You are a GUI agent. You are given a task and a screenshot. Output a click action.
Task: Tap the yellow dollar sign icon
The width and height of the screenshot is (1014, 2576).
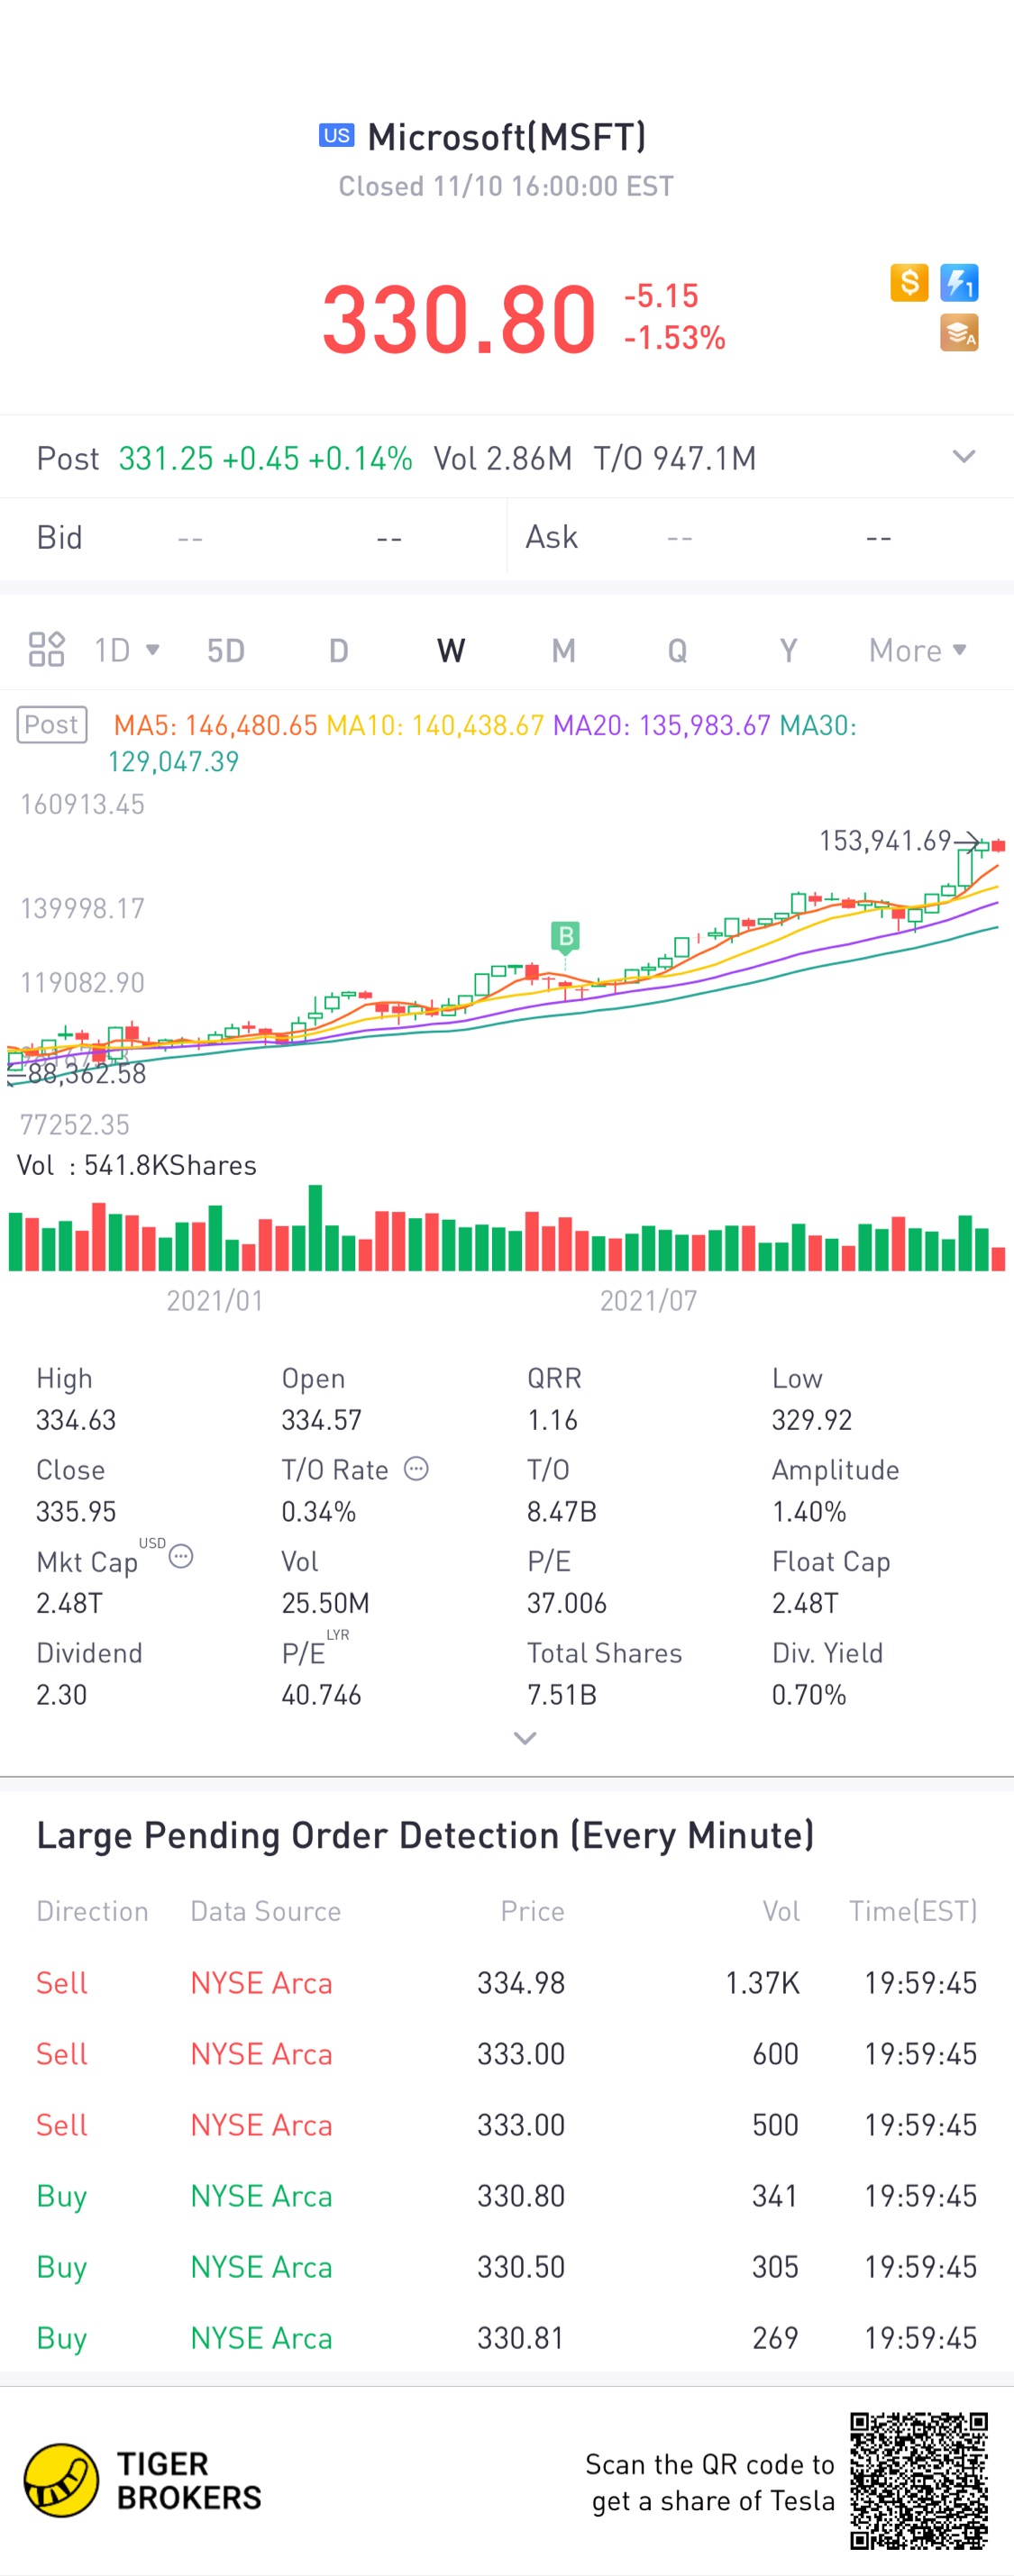[x=909, y=283]
